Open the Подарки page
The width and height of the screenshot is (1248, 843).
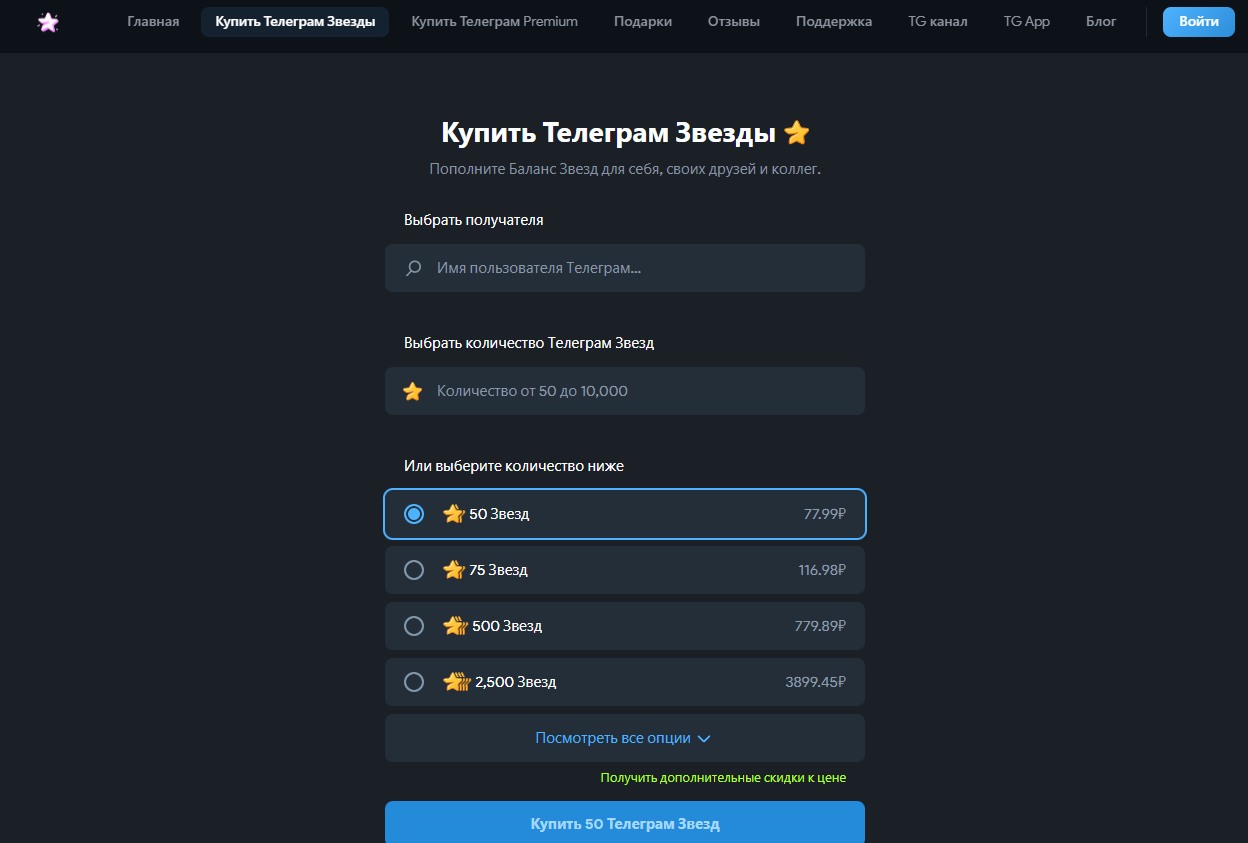pyautogui.click(x=643, y=21)
